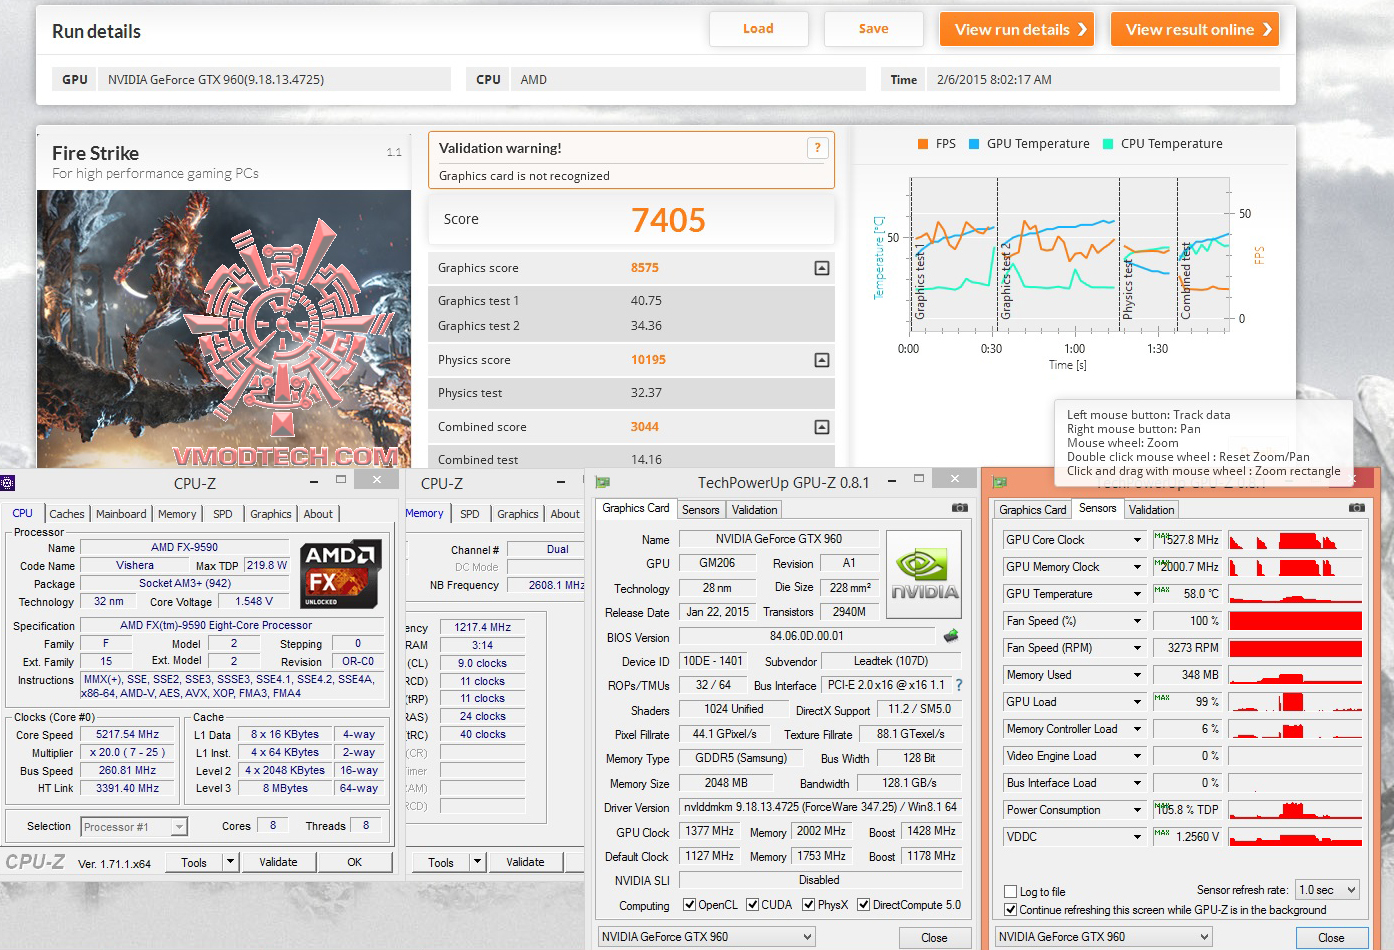Expand the Physics score details
This screenshot has height=950, width=1394.
coord(821,360)
